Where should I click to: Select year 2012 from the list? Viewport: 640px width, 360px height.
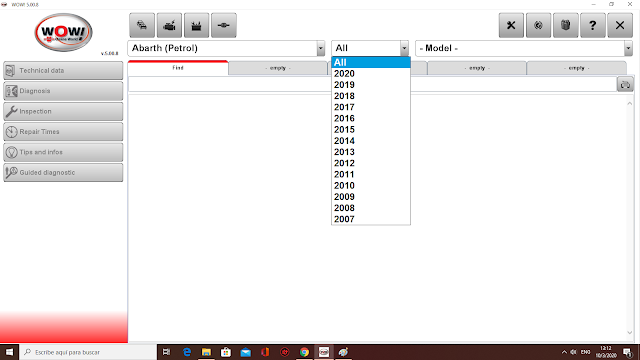coord(371,163)
